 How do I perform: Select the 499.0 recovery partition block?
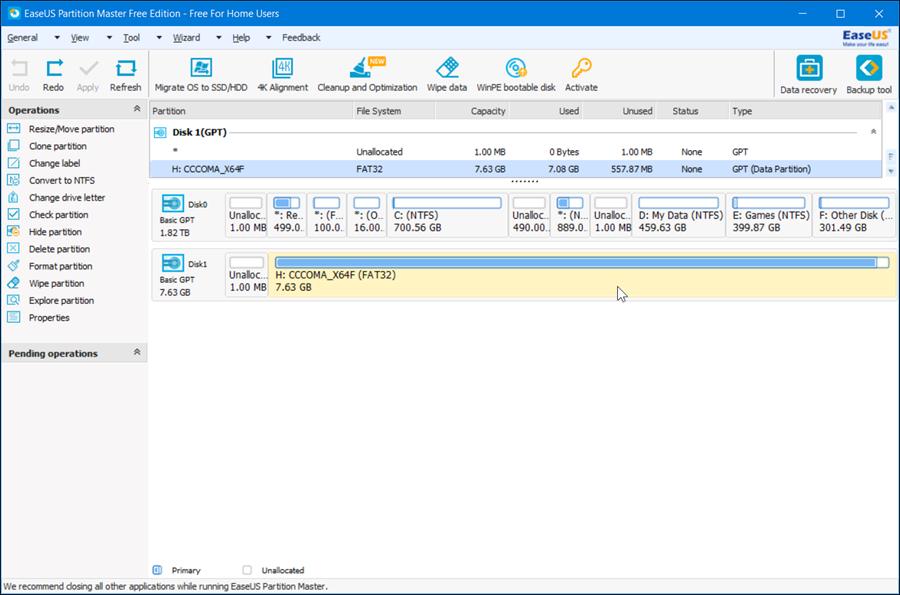286,215
